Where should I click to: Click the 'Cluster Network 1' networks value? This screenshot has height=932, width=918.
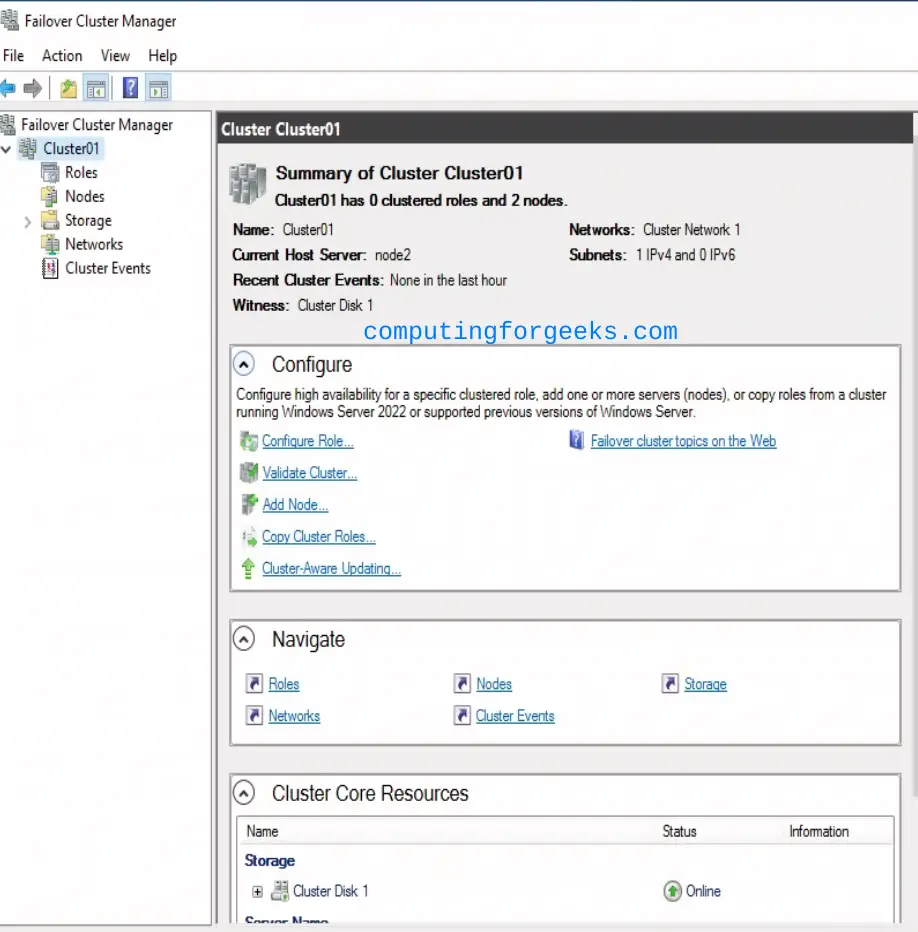point(691,230)
